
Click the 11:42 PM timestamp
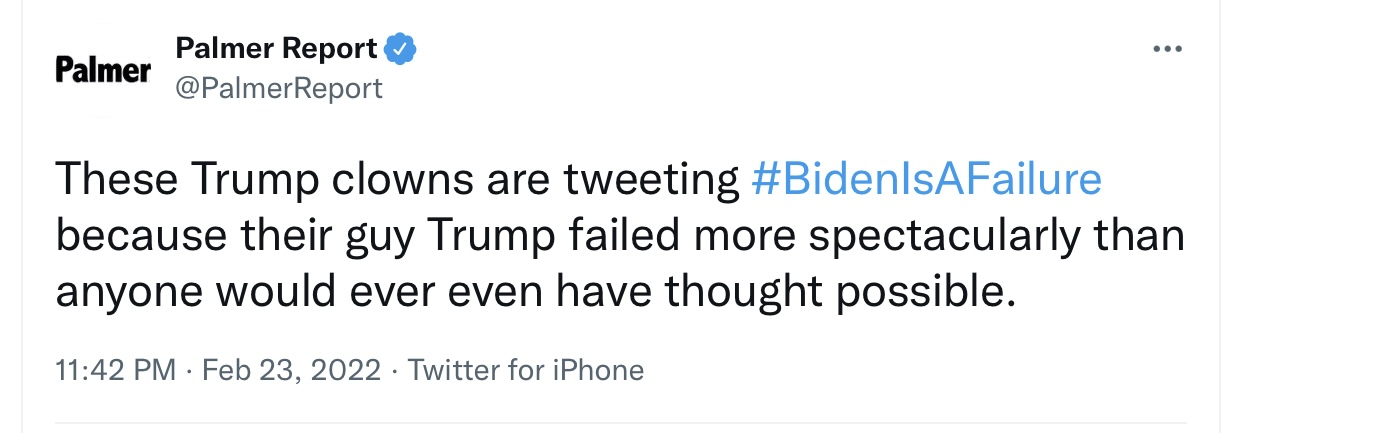(x=117, y=370)
